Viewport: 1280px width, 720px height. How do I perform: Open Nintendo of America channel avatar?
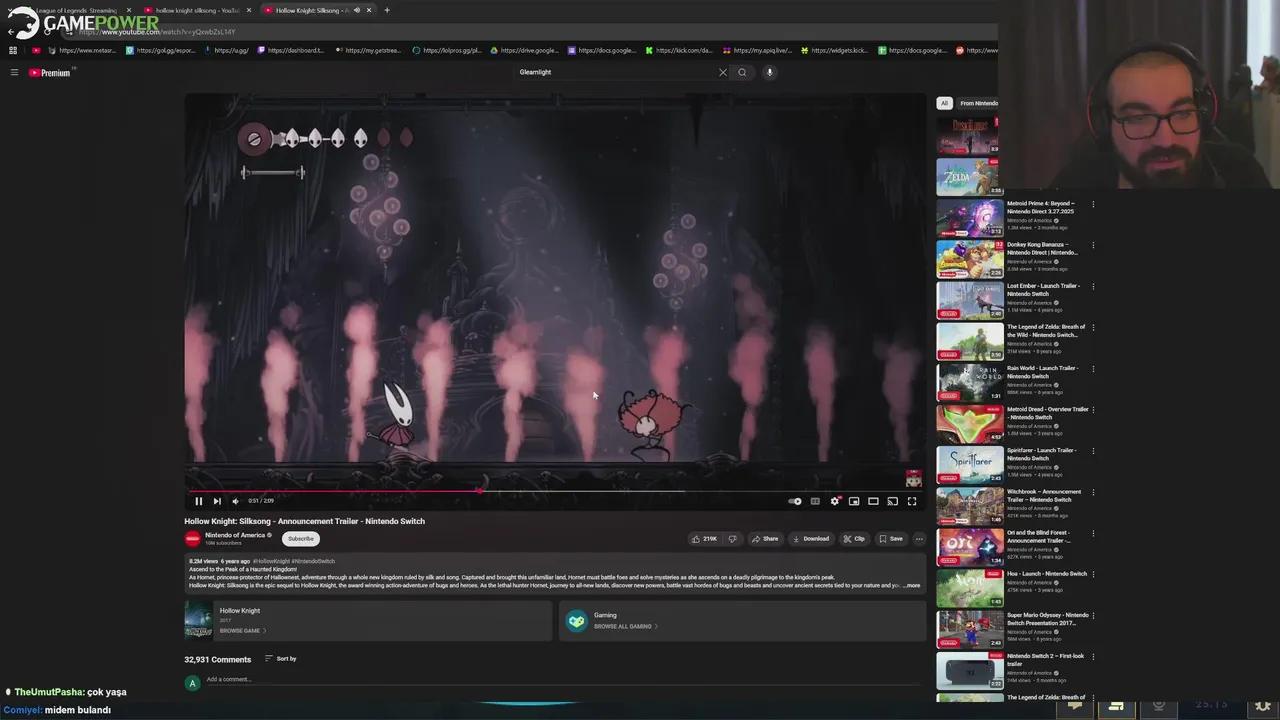193,539
